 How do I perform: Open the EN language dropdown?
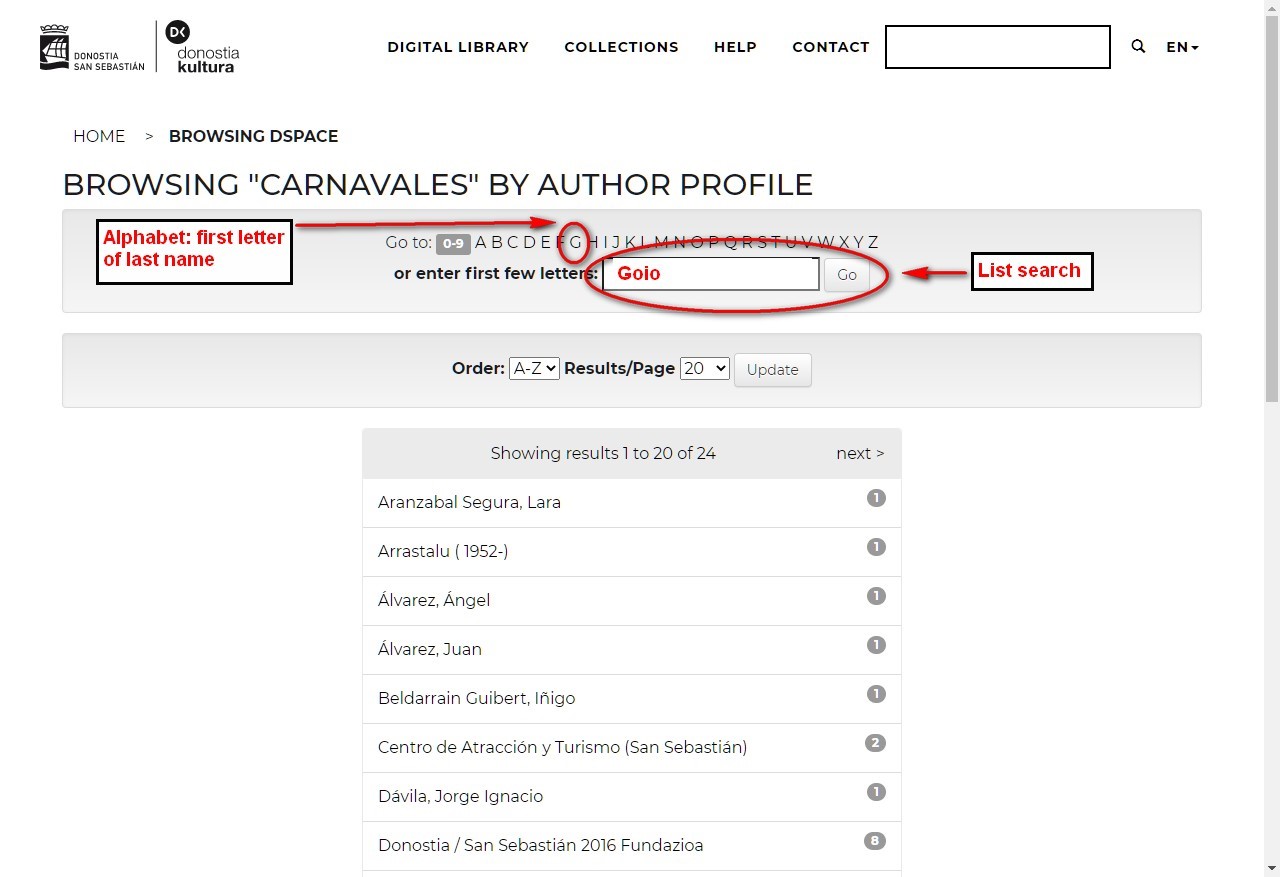tap(1182, 47)
